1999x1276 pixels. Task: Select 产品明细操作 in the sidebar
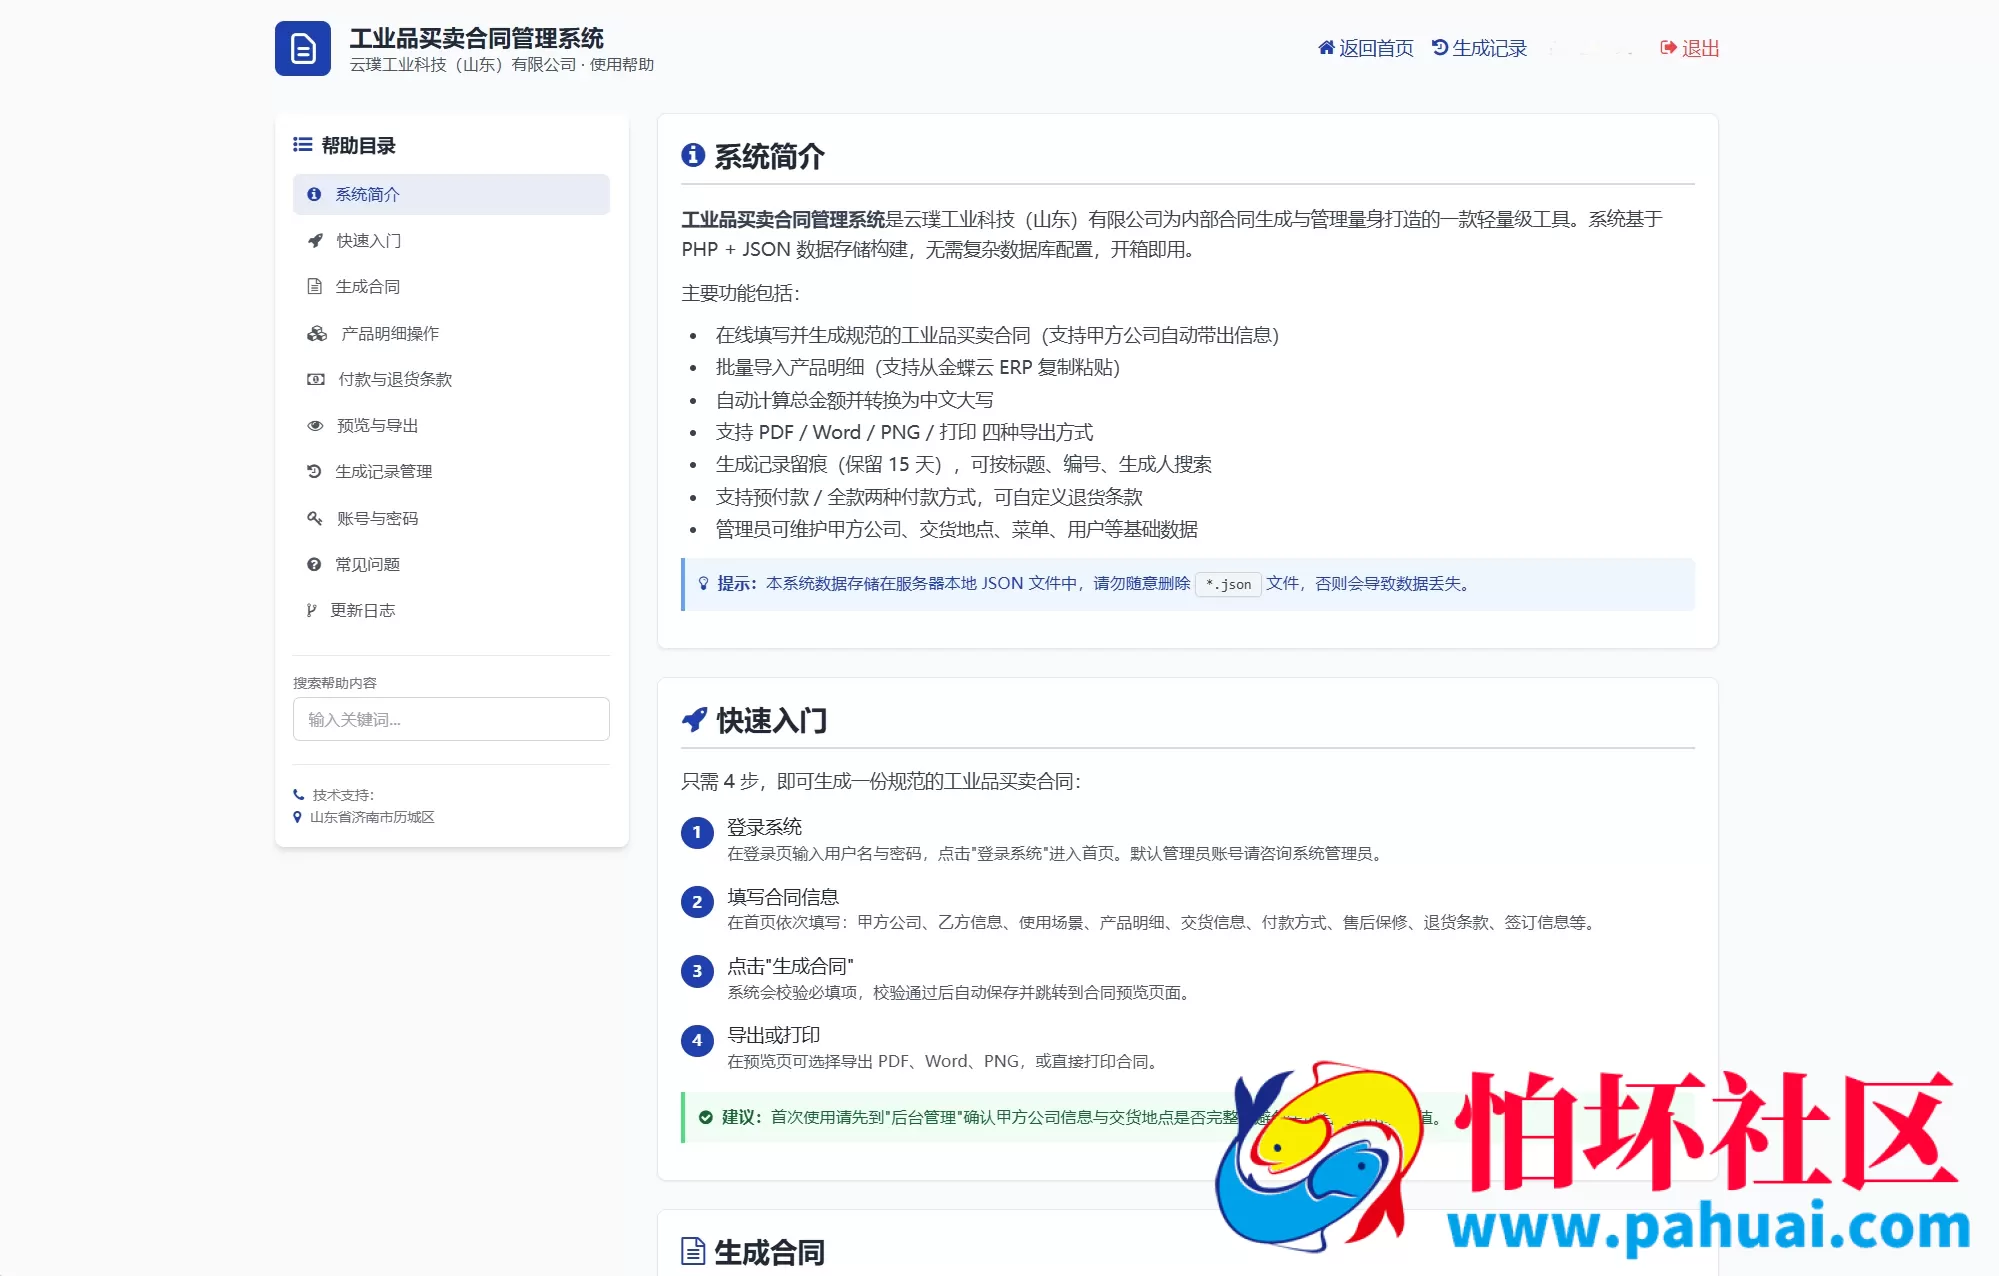click(x=451, y=333)
